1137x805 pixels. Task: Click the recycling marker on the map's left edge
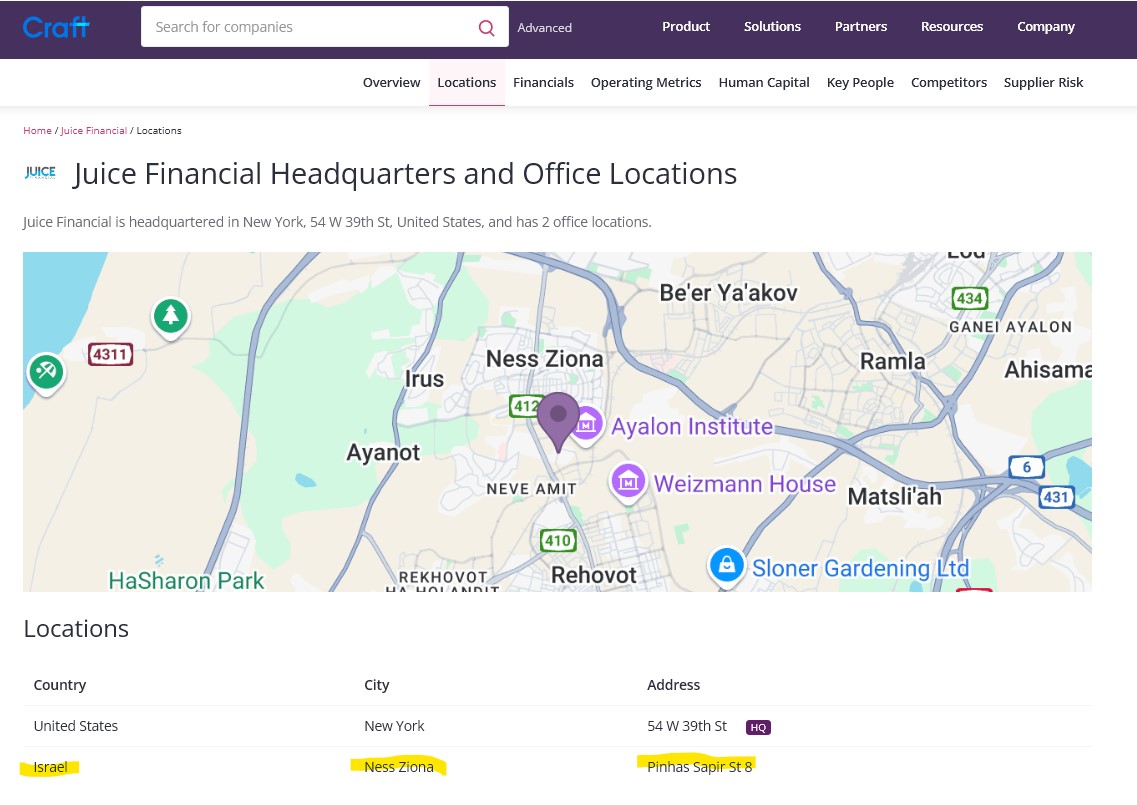(x=46, y=371)
